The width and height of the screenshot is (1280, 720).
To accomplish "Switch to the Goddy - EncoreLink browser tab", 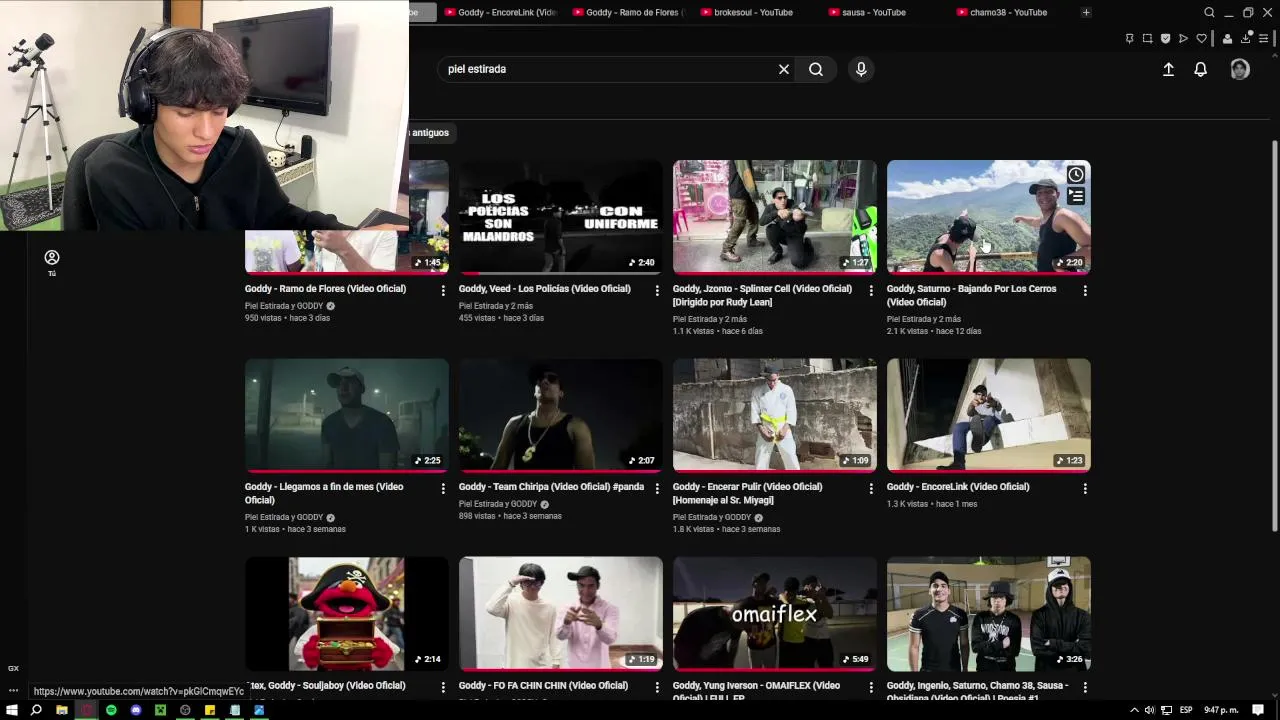I will pos(499,12).
